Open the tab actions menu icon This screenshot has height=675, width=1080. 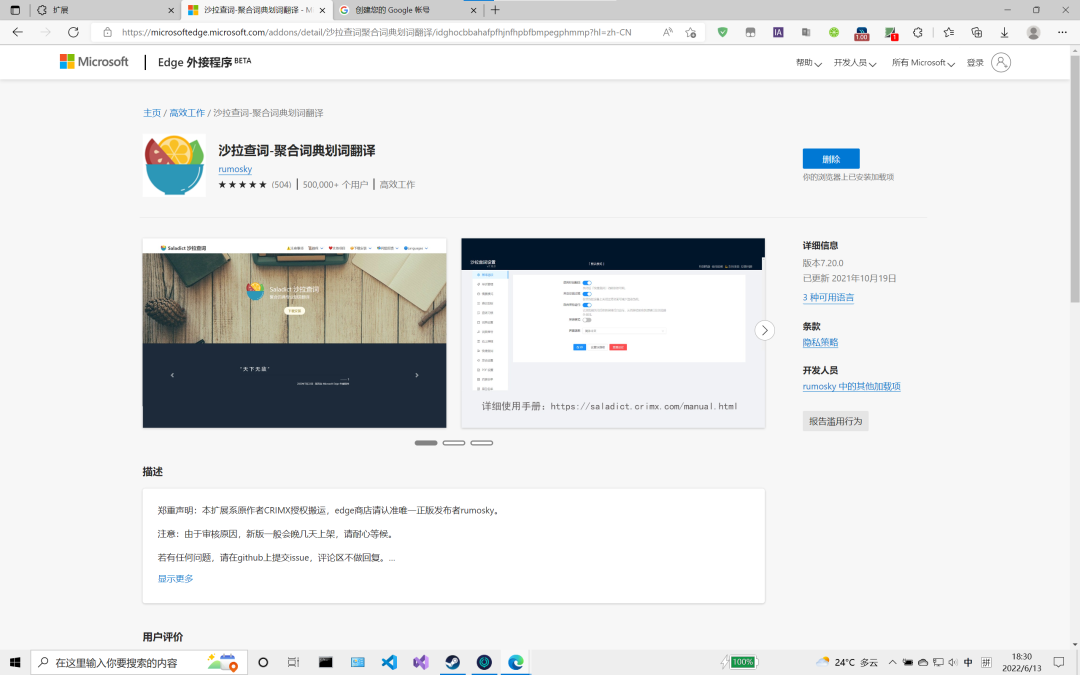click(15, 10)
